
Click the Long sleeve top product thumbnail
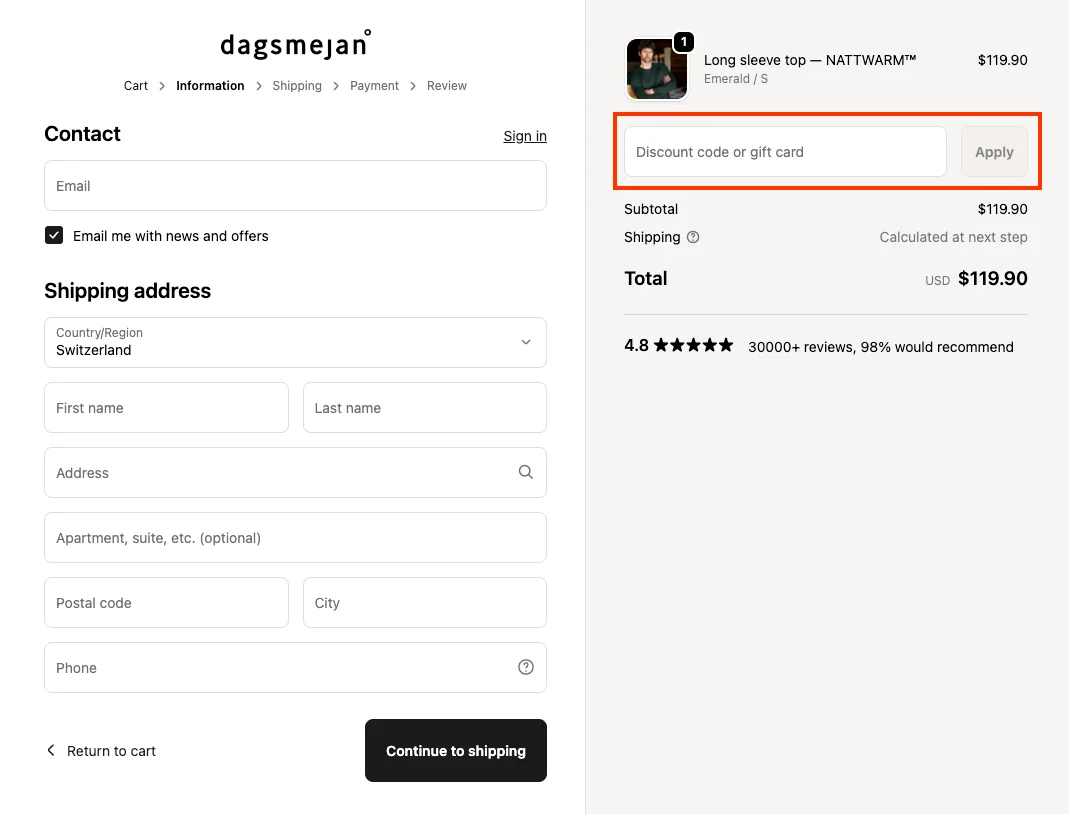pos(656,69)
